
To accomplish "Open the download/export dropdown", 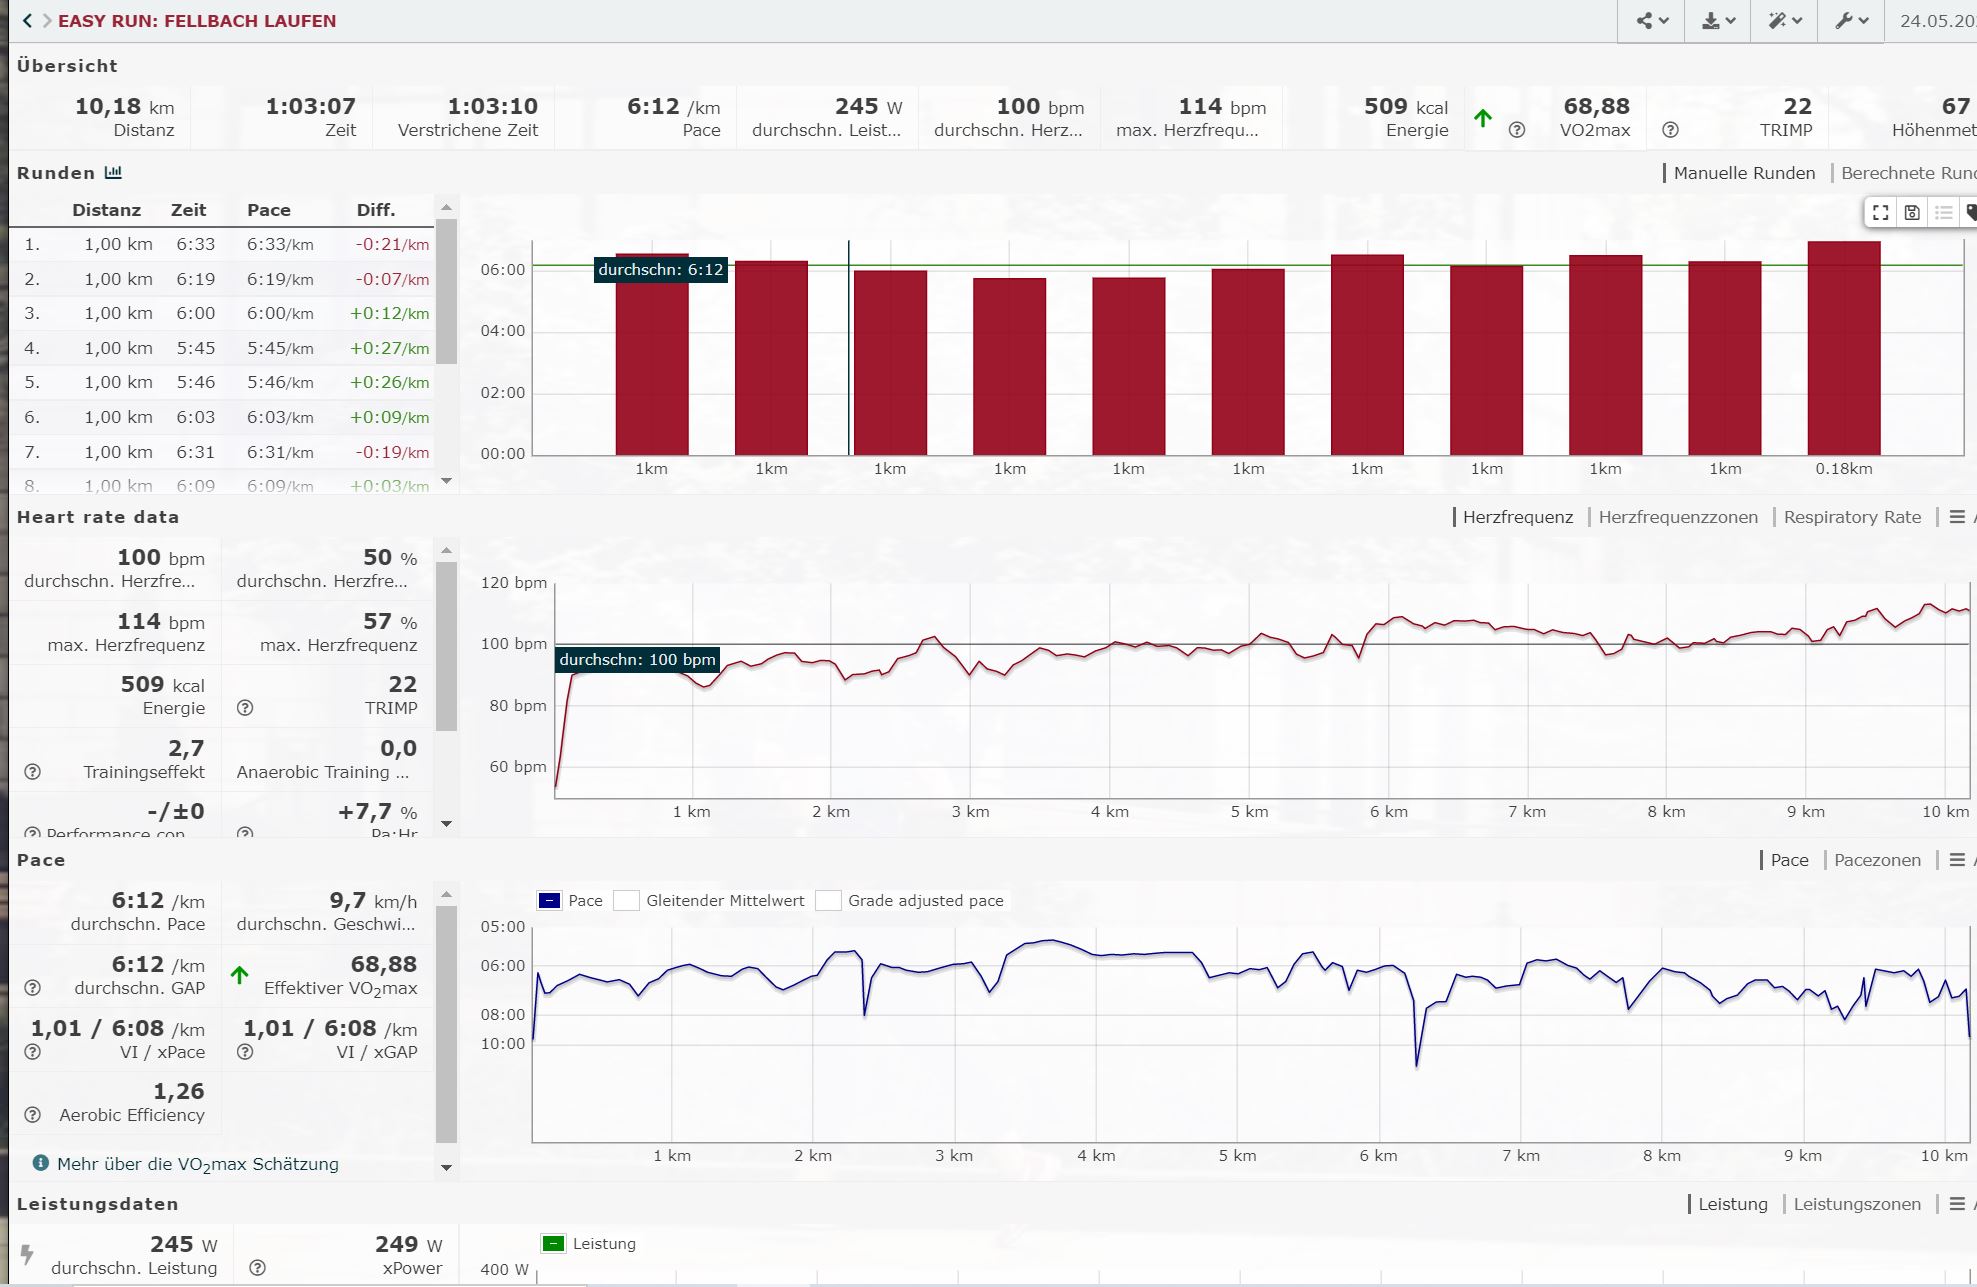I will [x=1718, y=21].
